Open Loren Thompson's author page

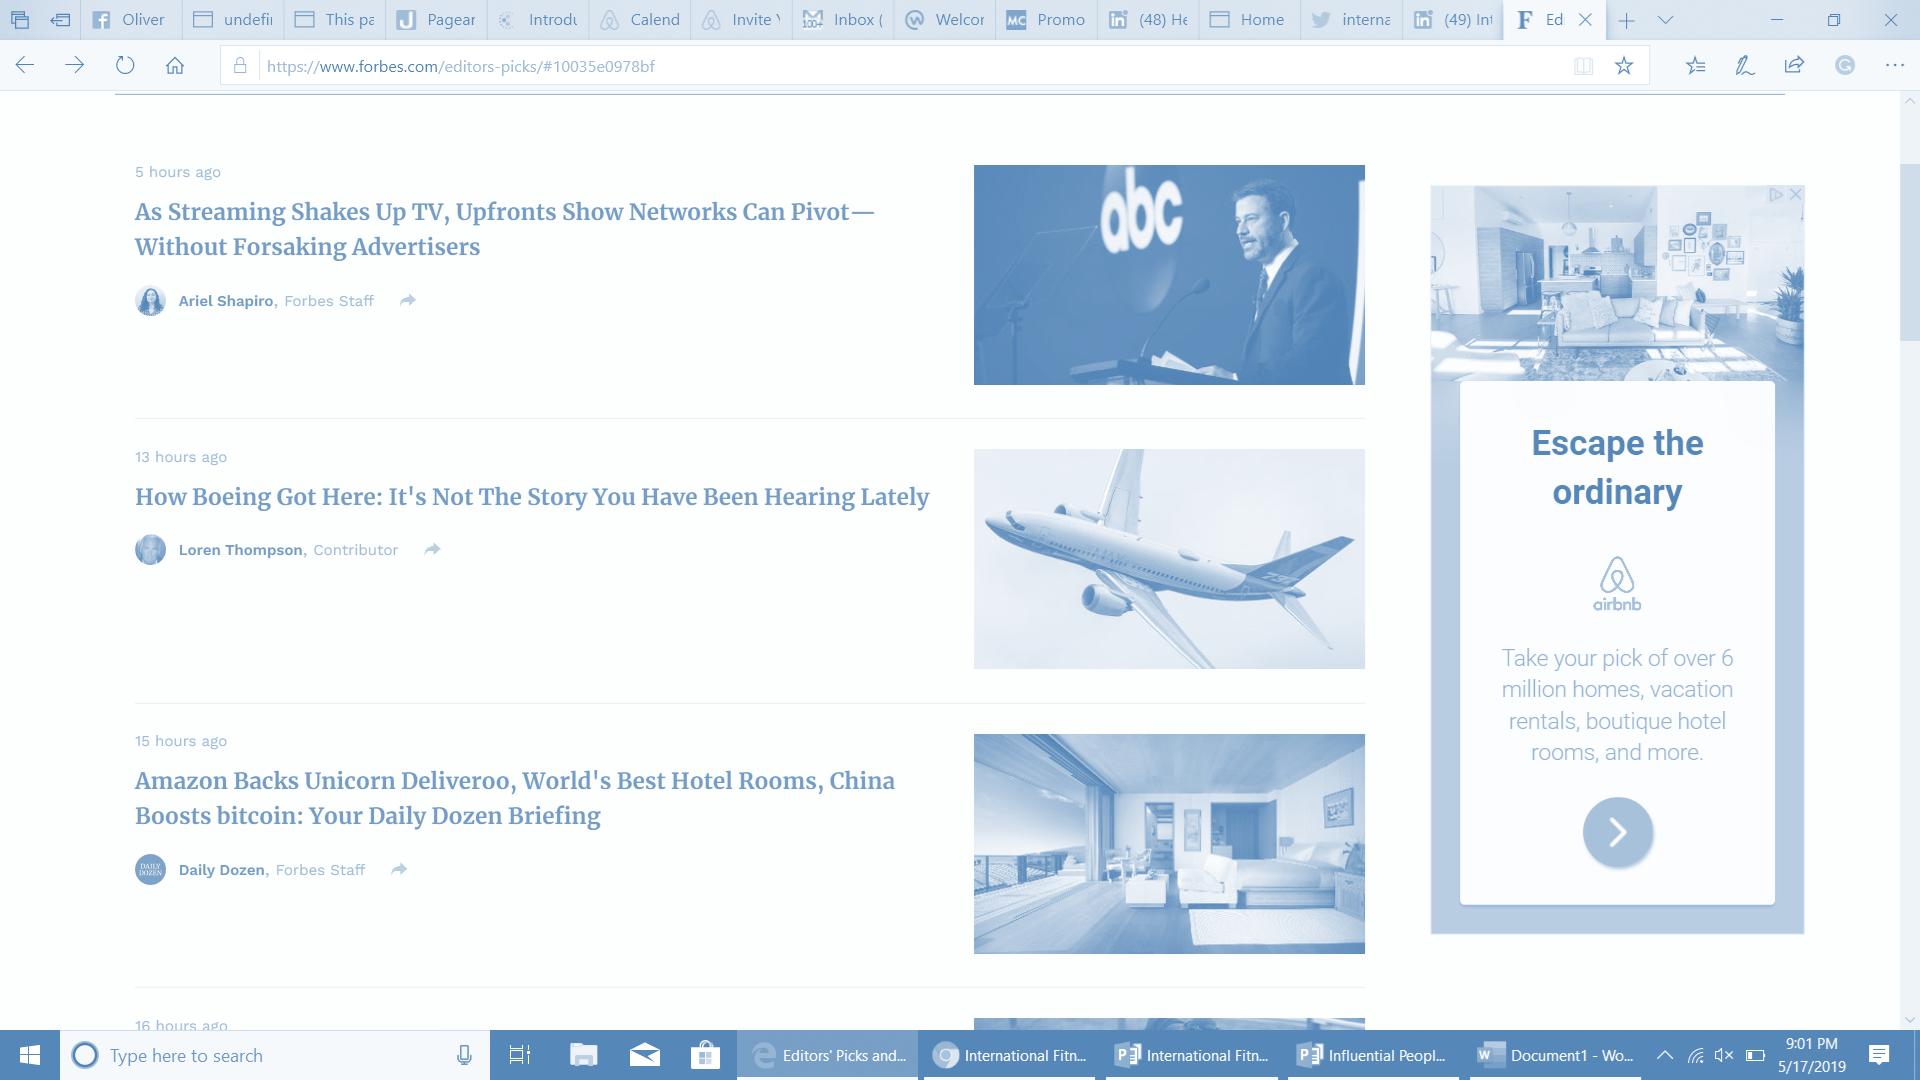[x=241, y=550]
